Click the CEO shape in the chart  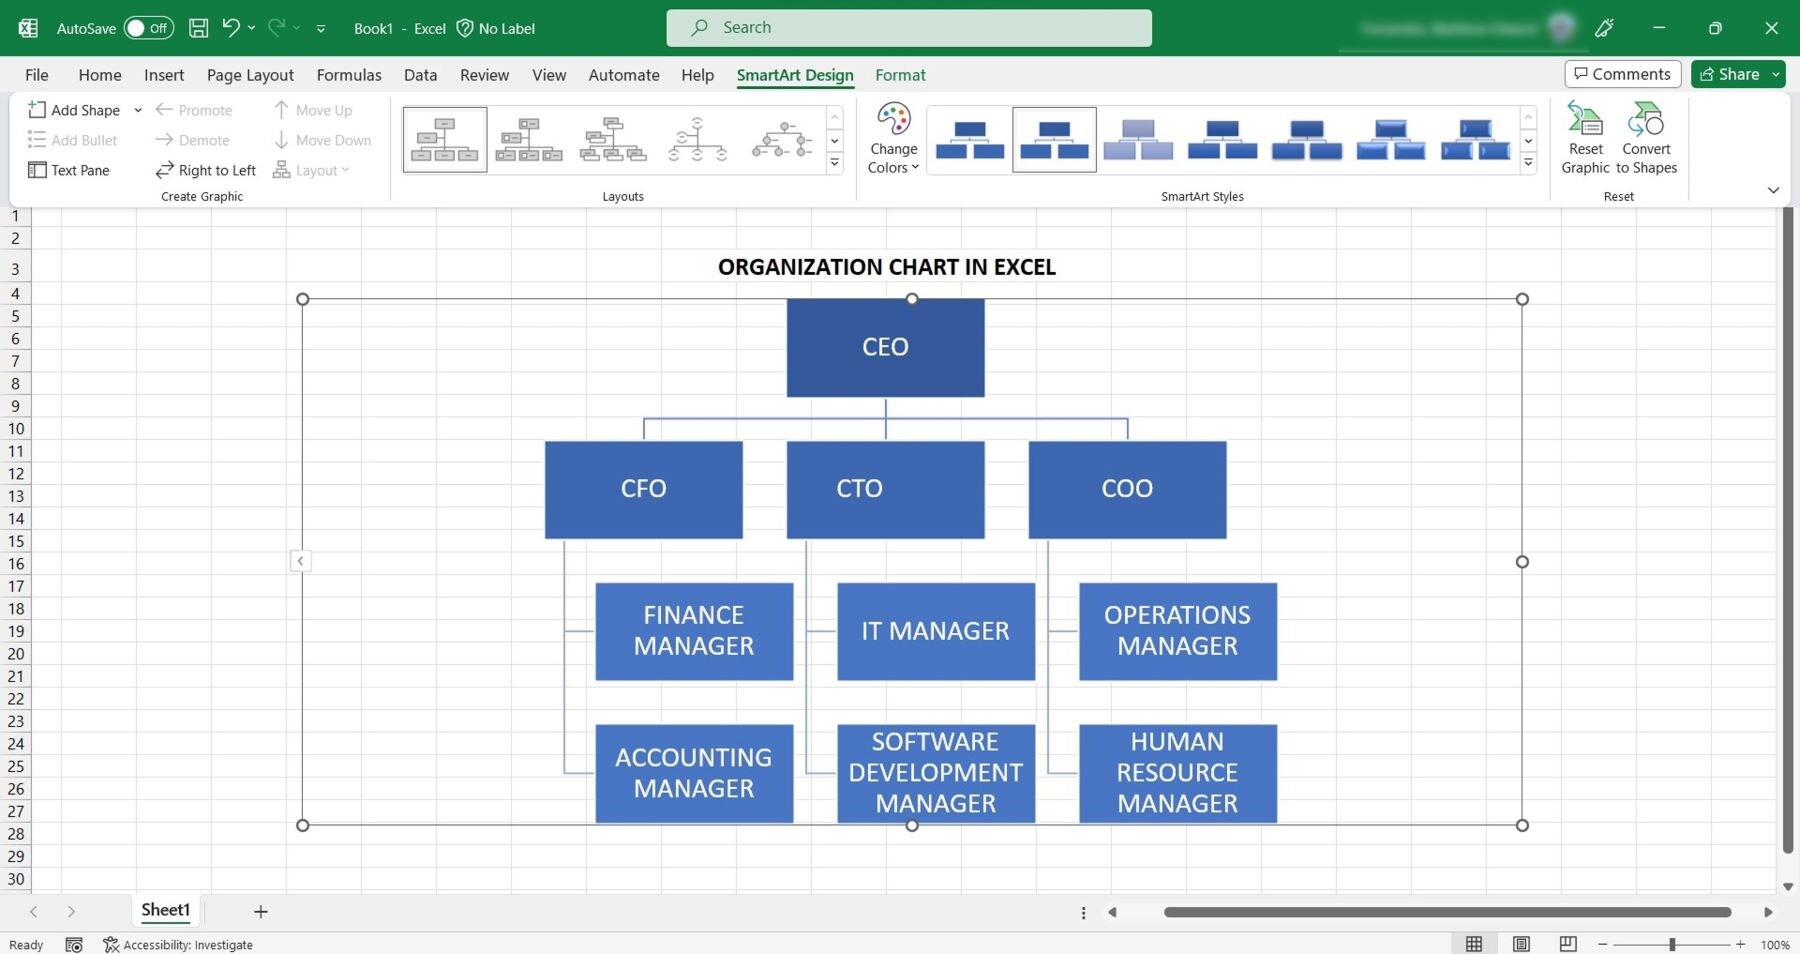885,346
